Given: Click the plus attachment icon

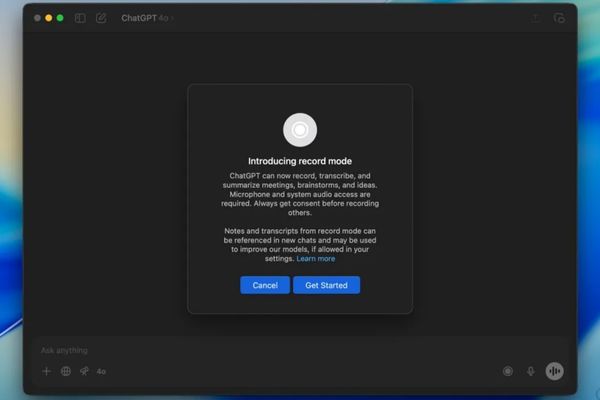Looking at the screenshot, I should (x=46, y=371).
